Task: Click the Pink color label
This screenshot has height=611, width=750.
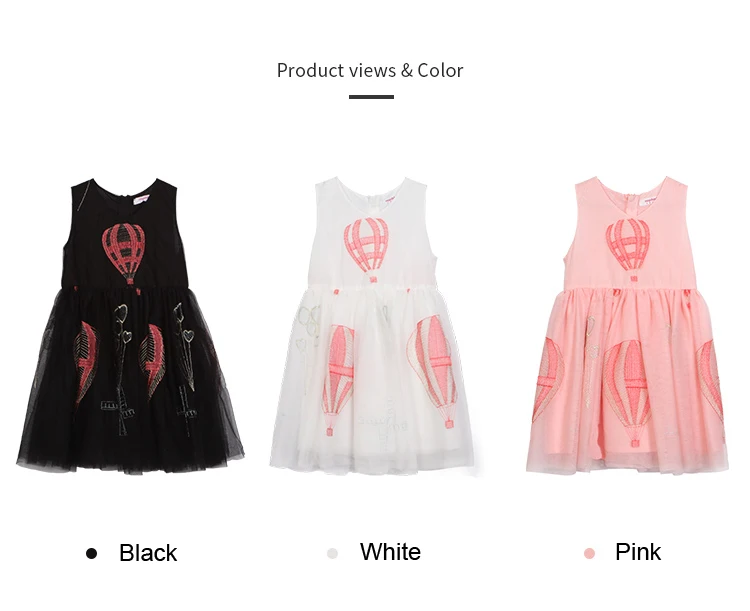Action: (638, 552)
